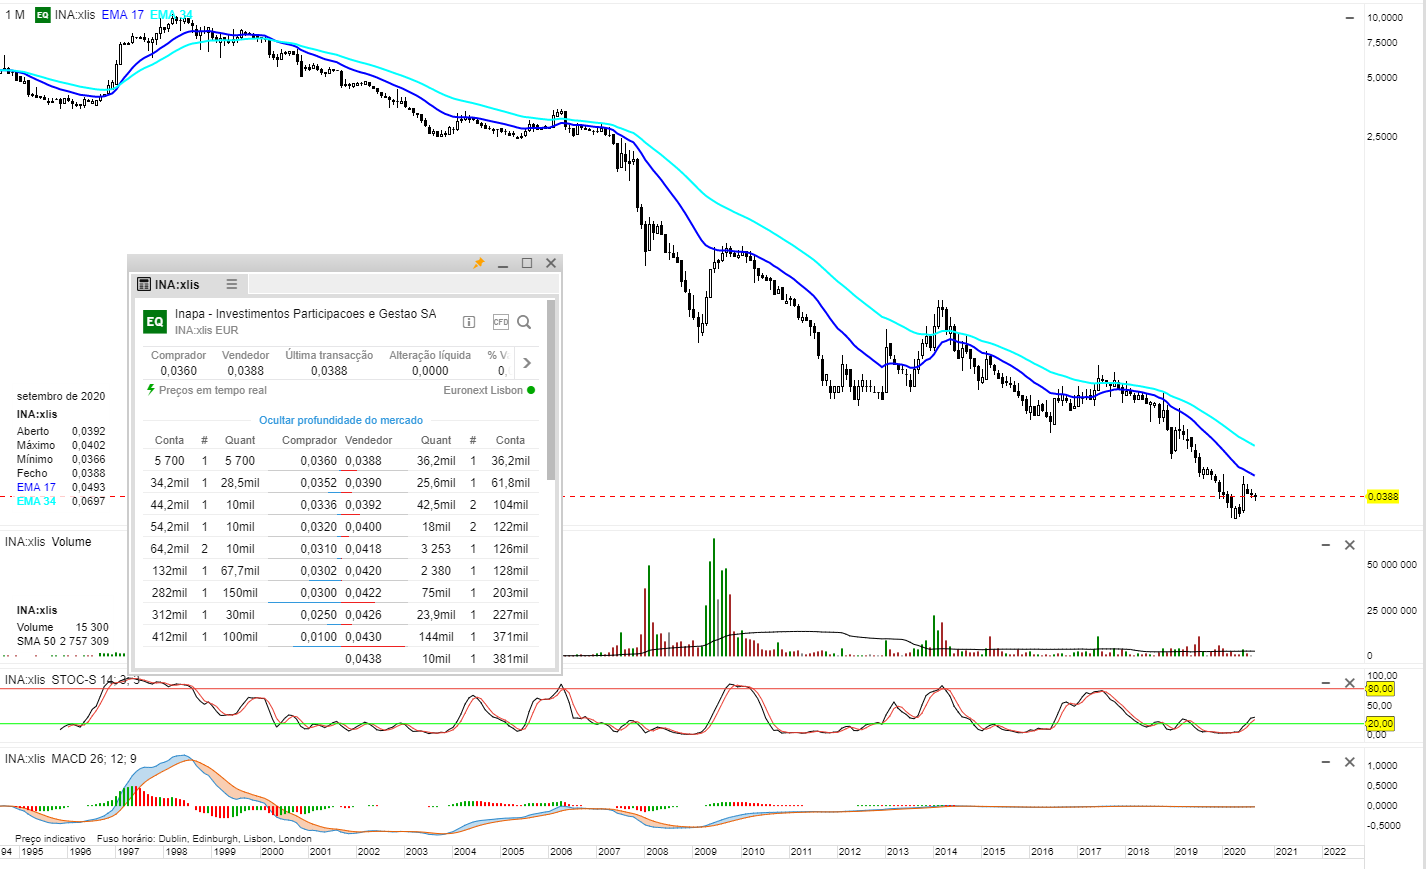Viewport: 1426px width, 869px height.
Task: Collapse the STOC-S panel with its minus button
Action: pos(1326,683)
